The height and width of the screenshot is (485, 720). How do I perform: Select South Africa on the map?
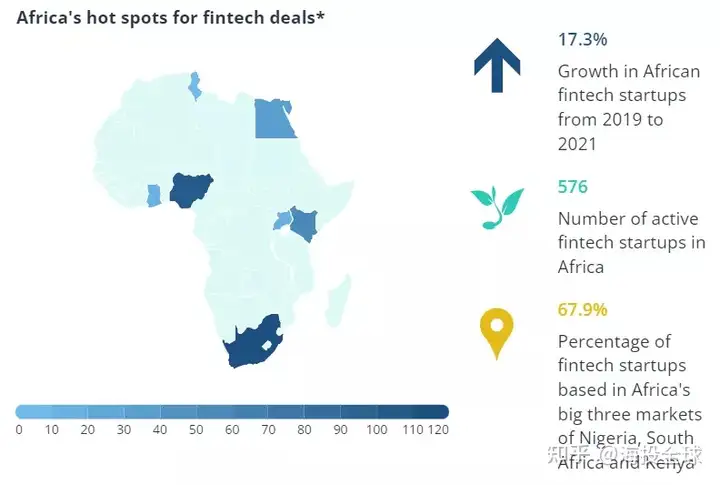pos(251,344)
